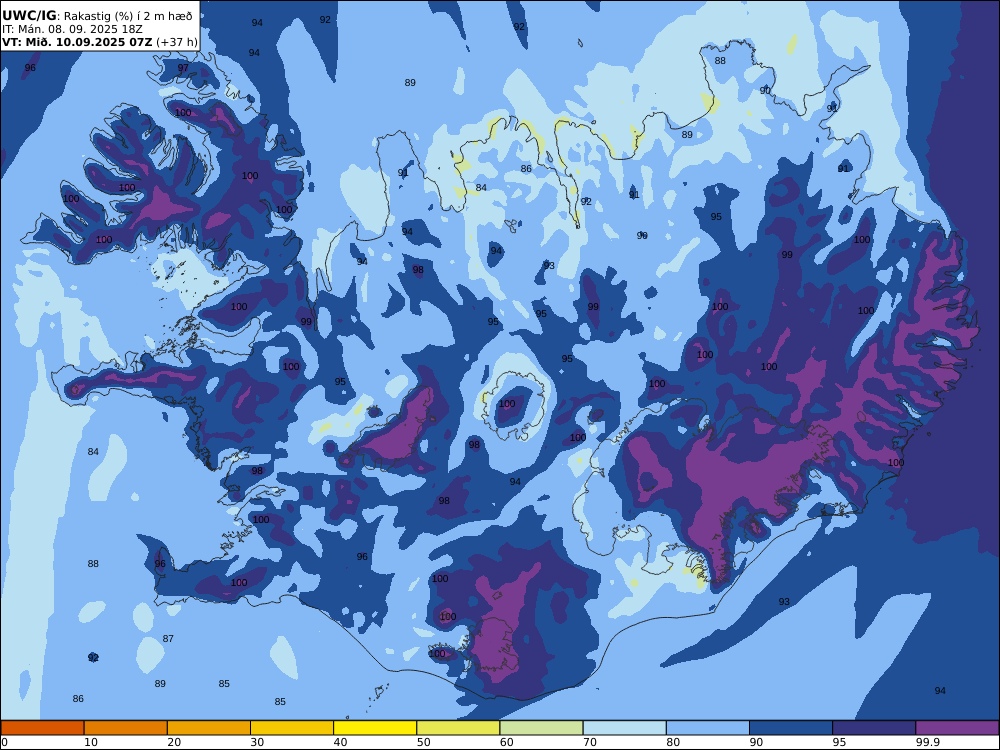
Task: Click the '60' tick label under the color scale
Action: pyautogui.click(x=506, y=742)
